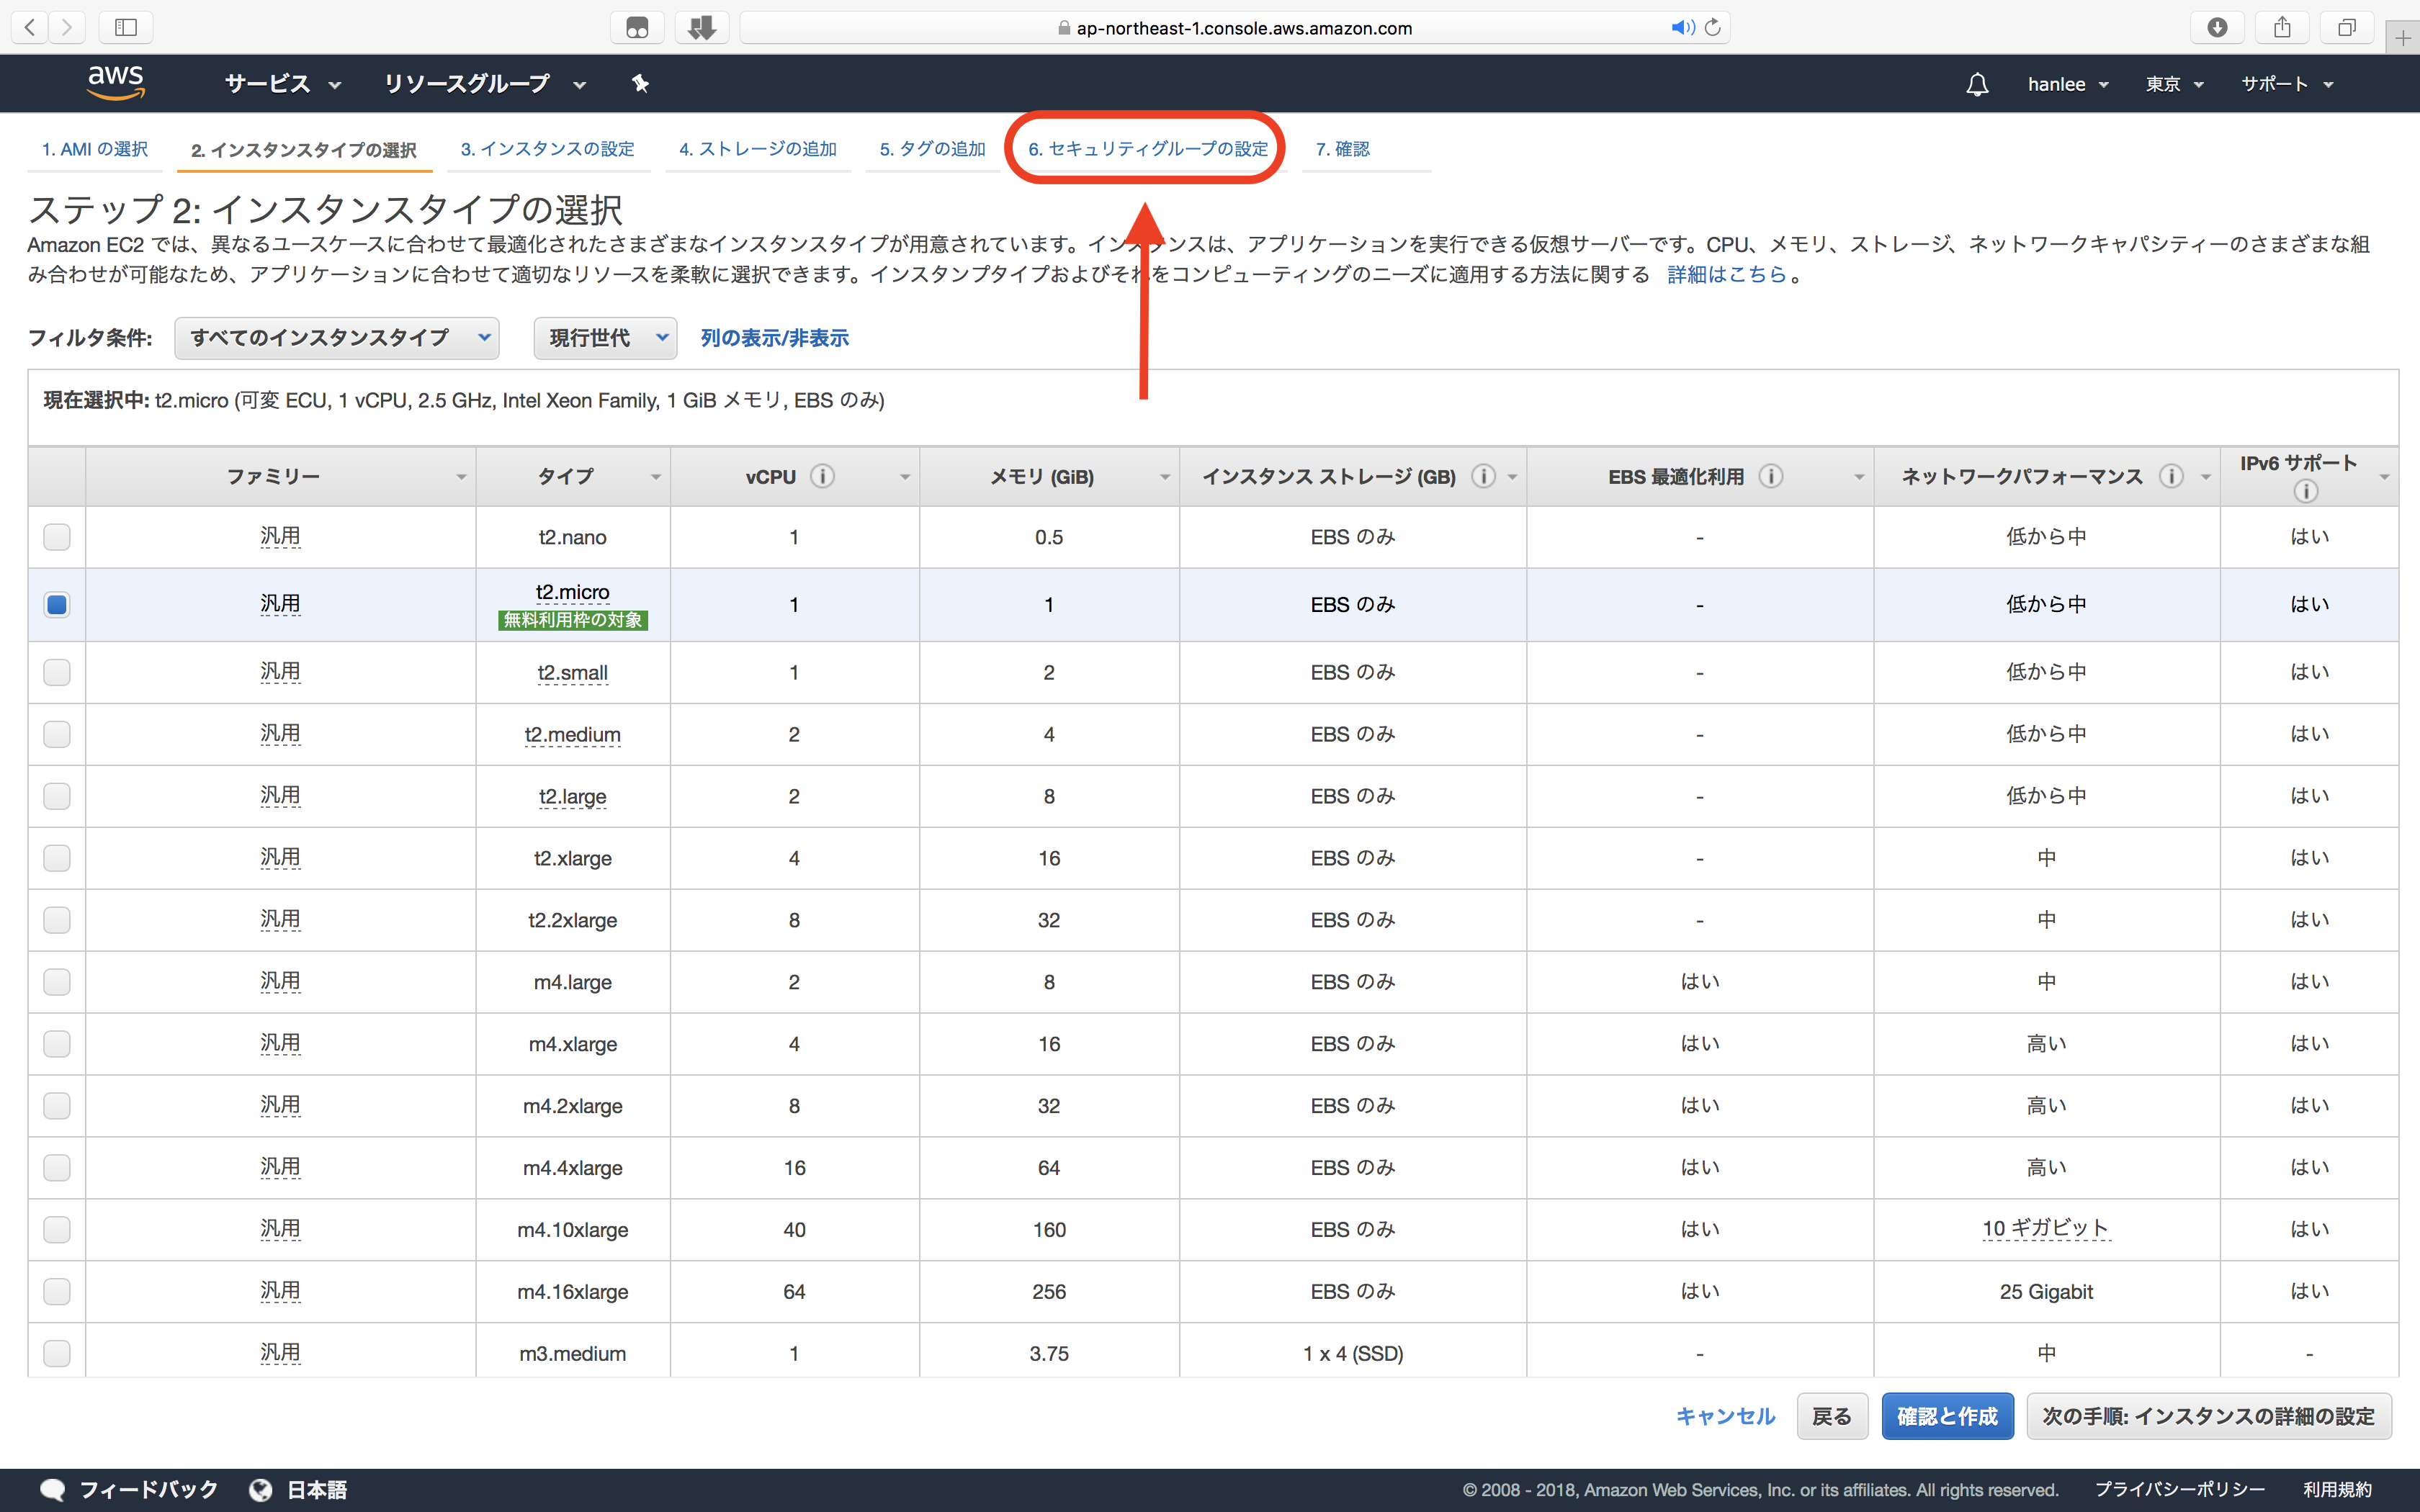This screenshot has width=2420, height=1512.
Task: Select the m4.16xlarge row checkbox
Action: point(57,1292)
